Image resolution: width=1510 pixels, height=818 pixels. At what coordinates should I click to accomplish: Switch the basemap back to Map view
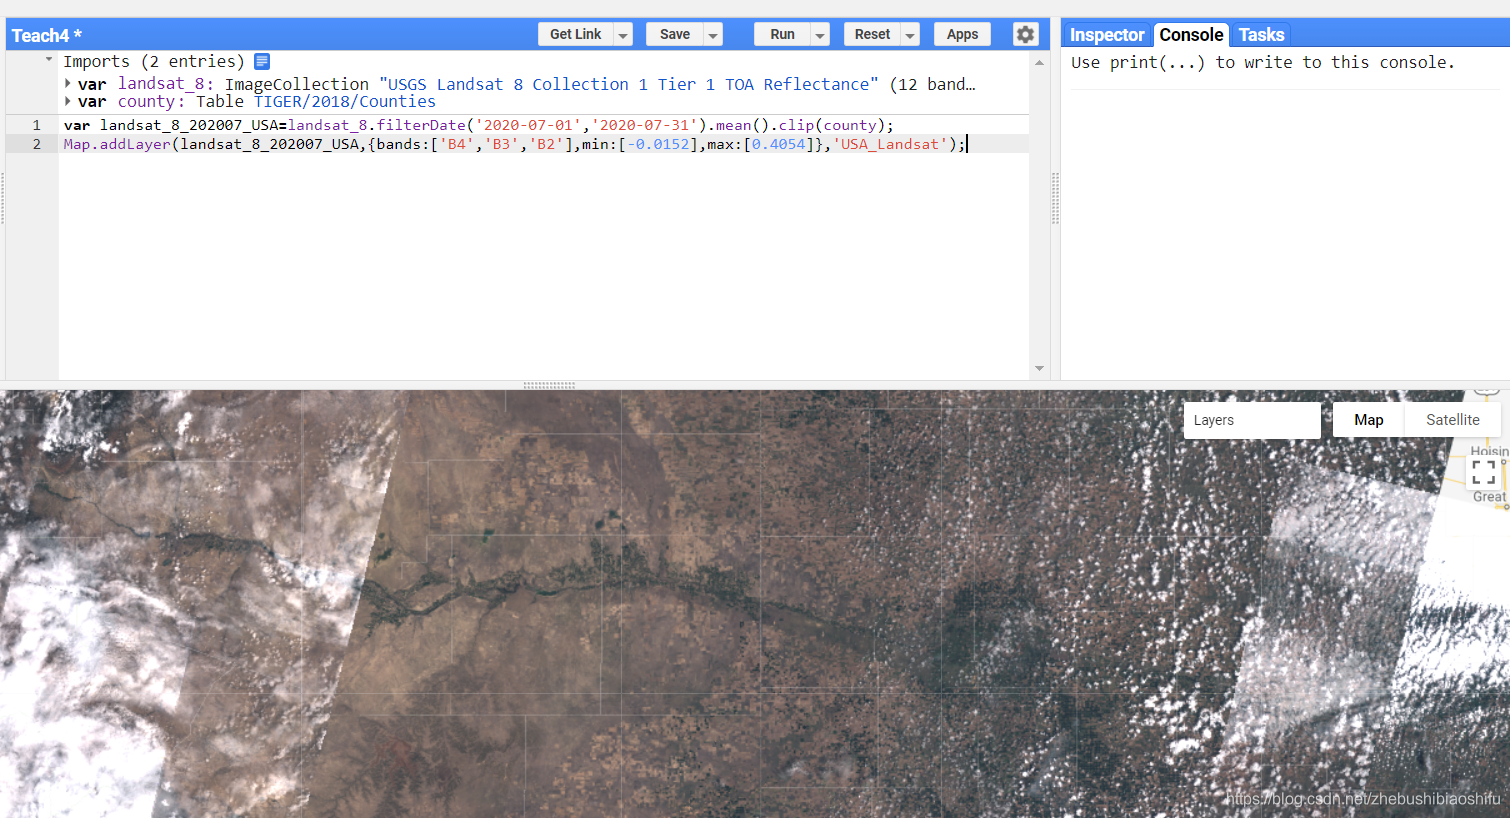click(1368, 419)
